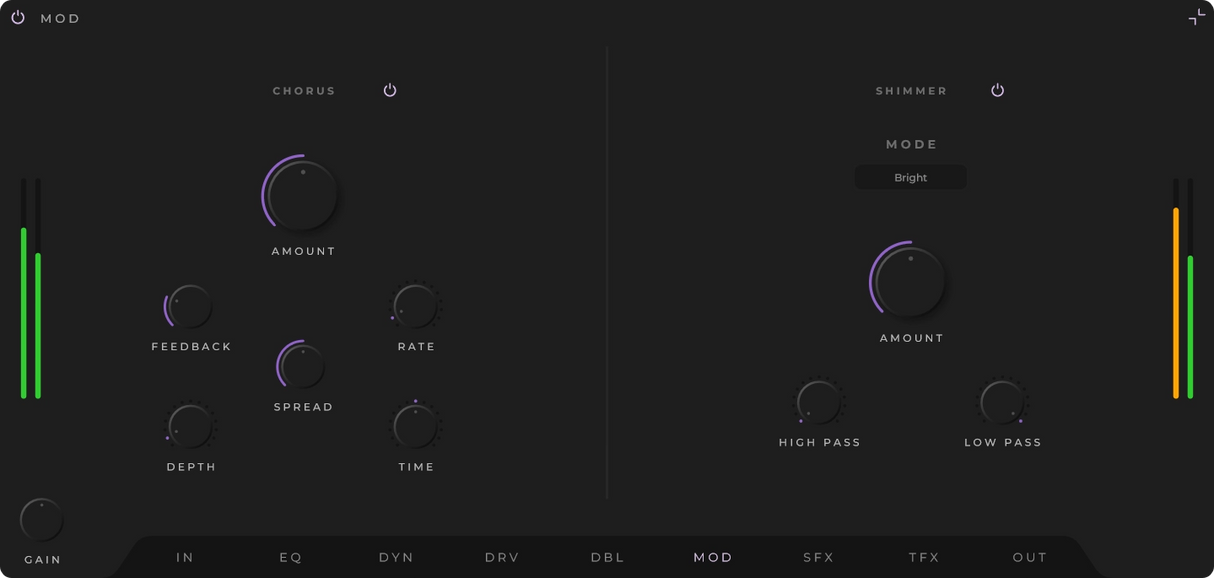This screenshot has width=1214, height=578.
Task: Click the Chorus Spread knob
Action: click(x=302, y=367)
